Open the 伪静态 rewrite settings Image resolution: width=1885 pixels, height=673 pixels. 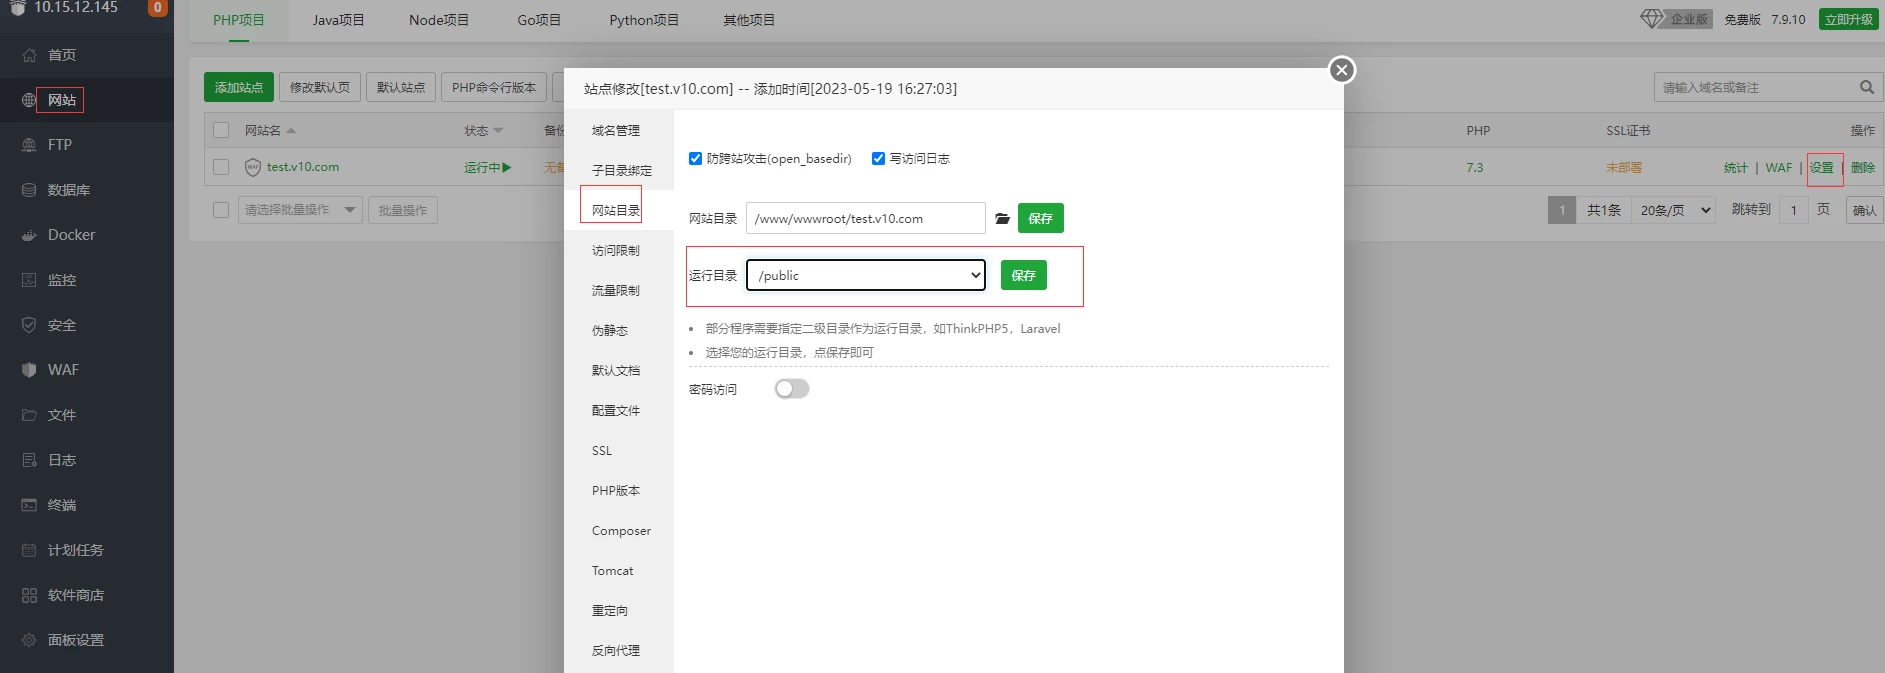(610, 331)
